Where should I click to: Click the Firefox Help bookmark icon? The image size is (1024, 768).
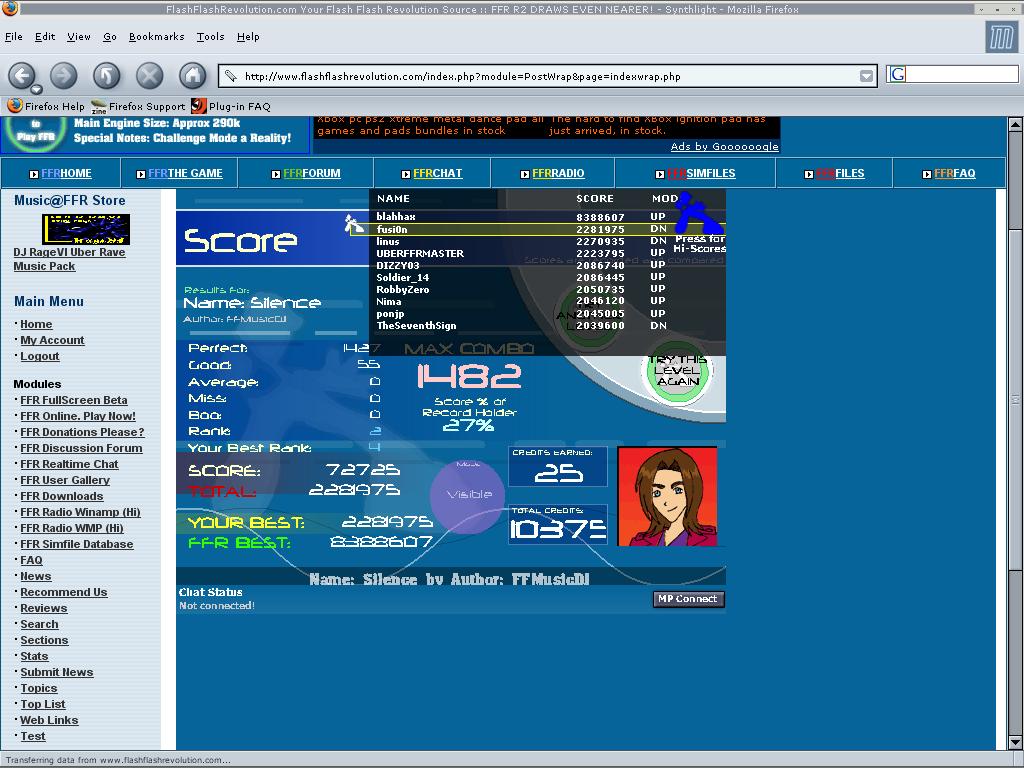(14, 106)
